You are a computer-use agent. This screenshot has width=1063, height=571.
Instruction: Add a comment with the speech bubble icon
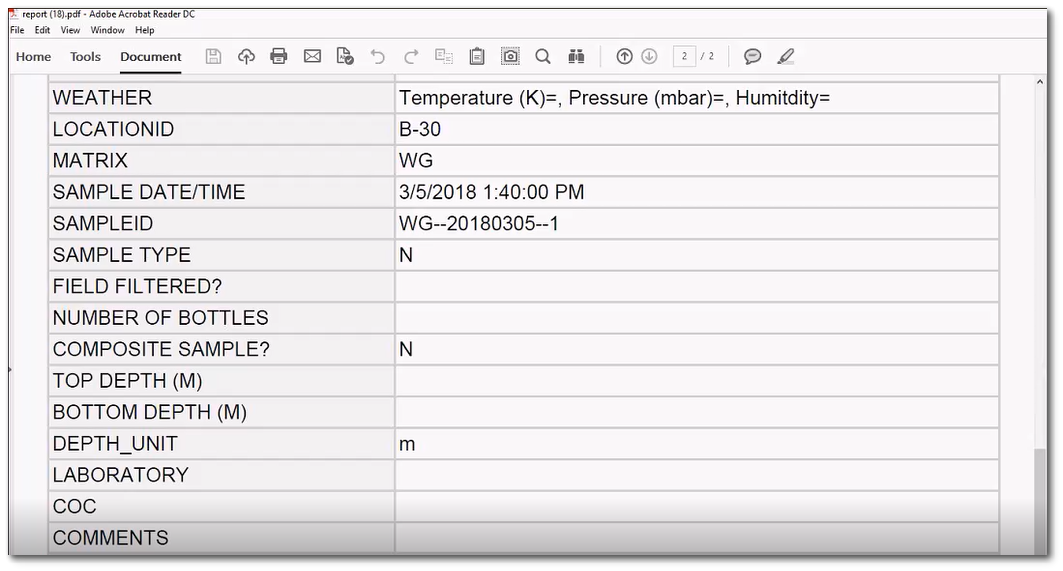click(753, 57)
